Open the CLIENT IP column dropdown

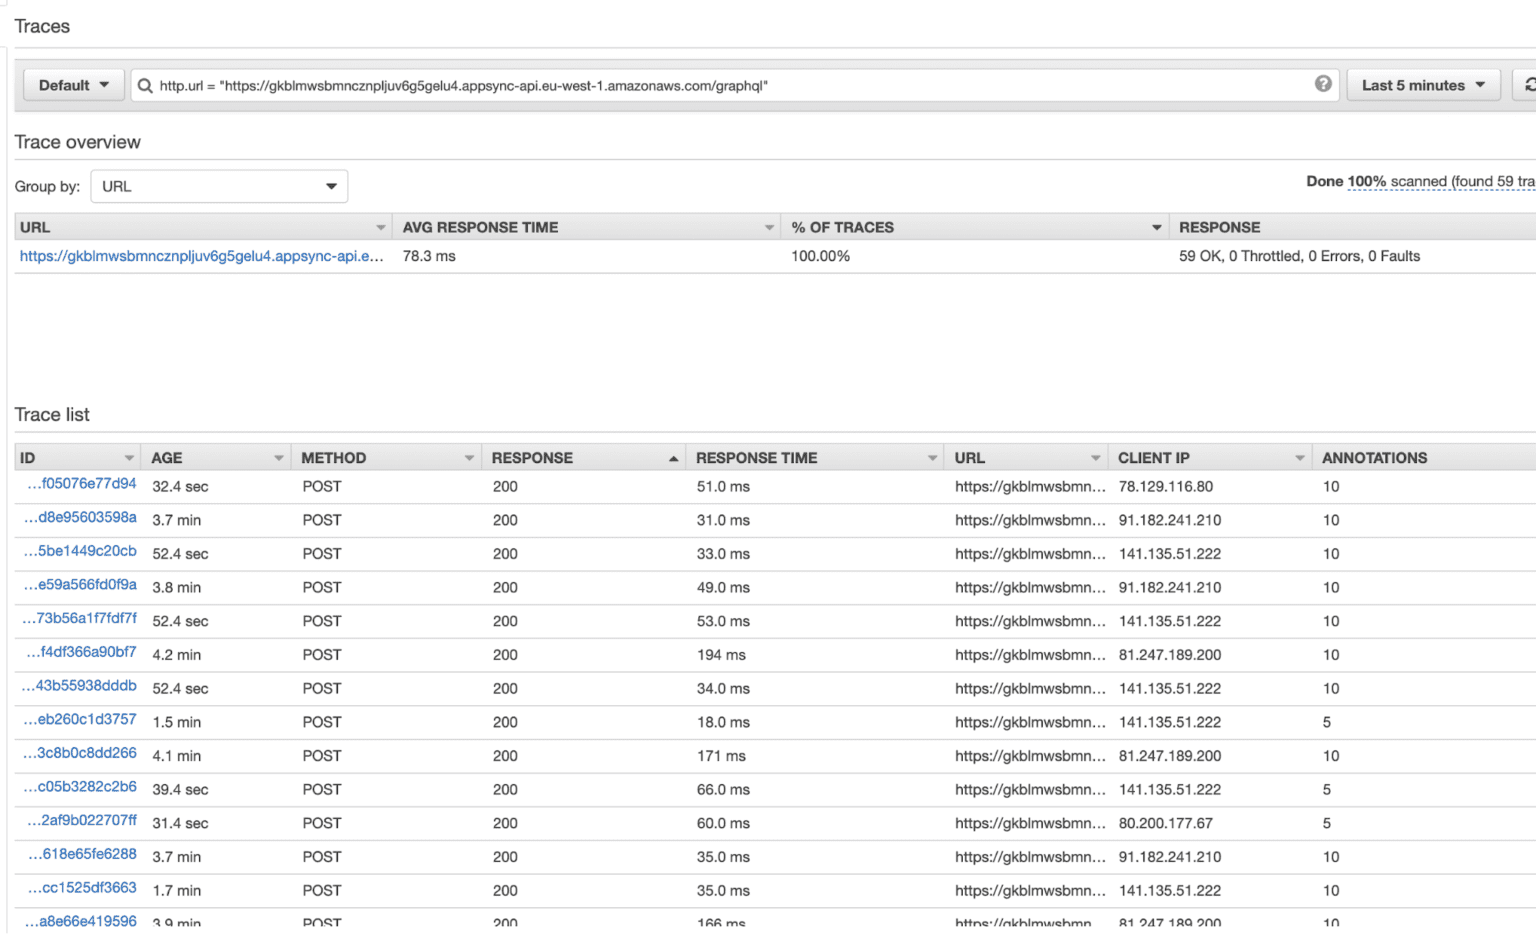(x=1298, y=457)
